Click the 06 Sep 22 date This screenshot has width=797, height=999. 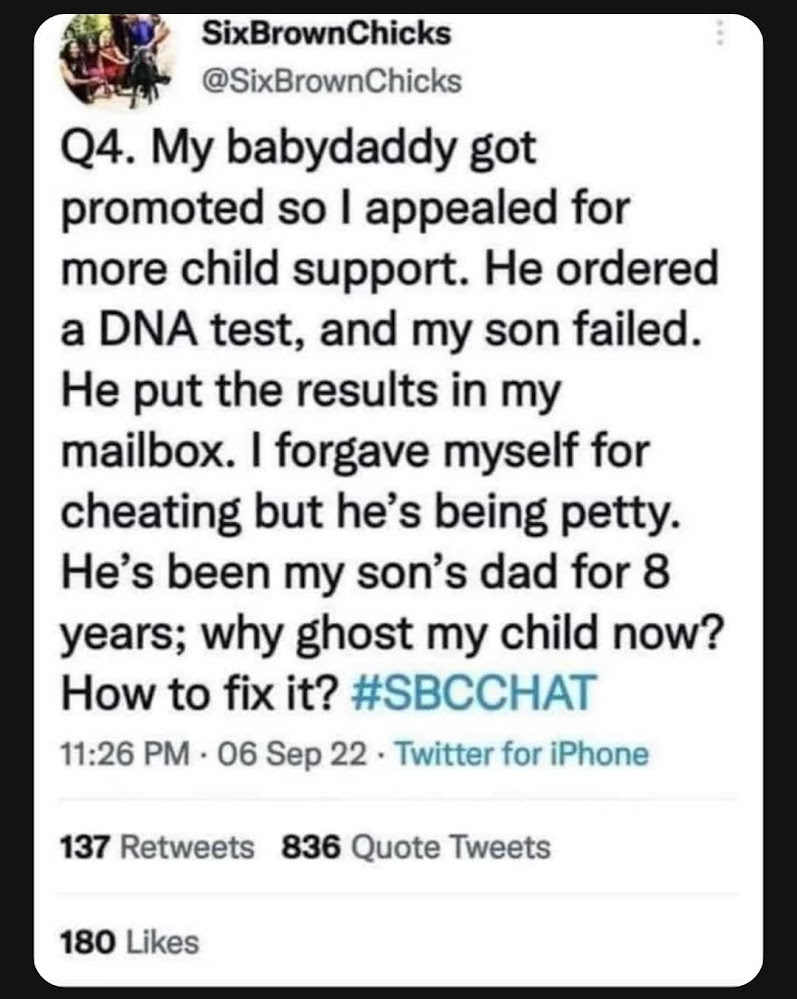coord(292,754)
